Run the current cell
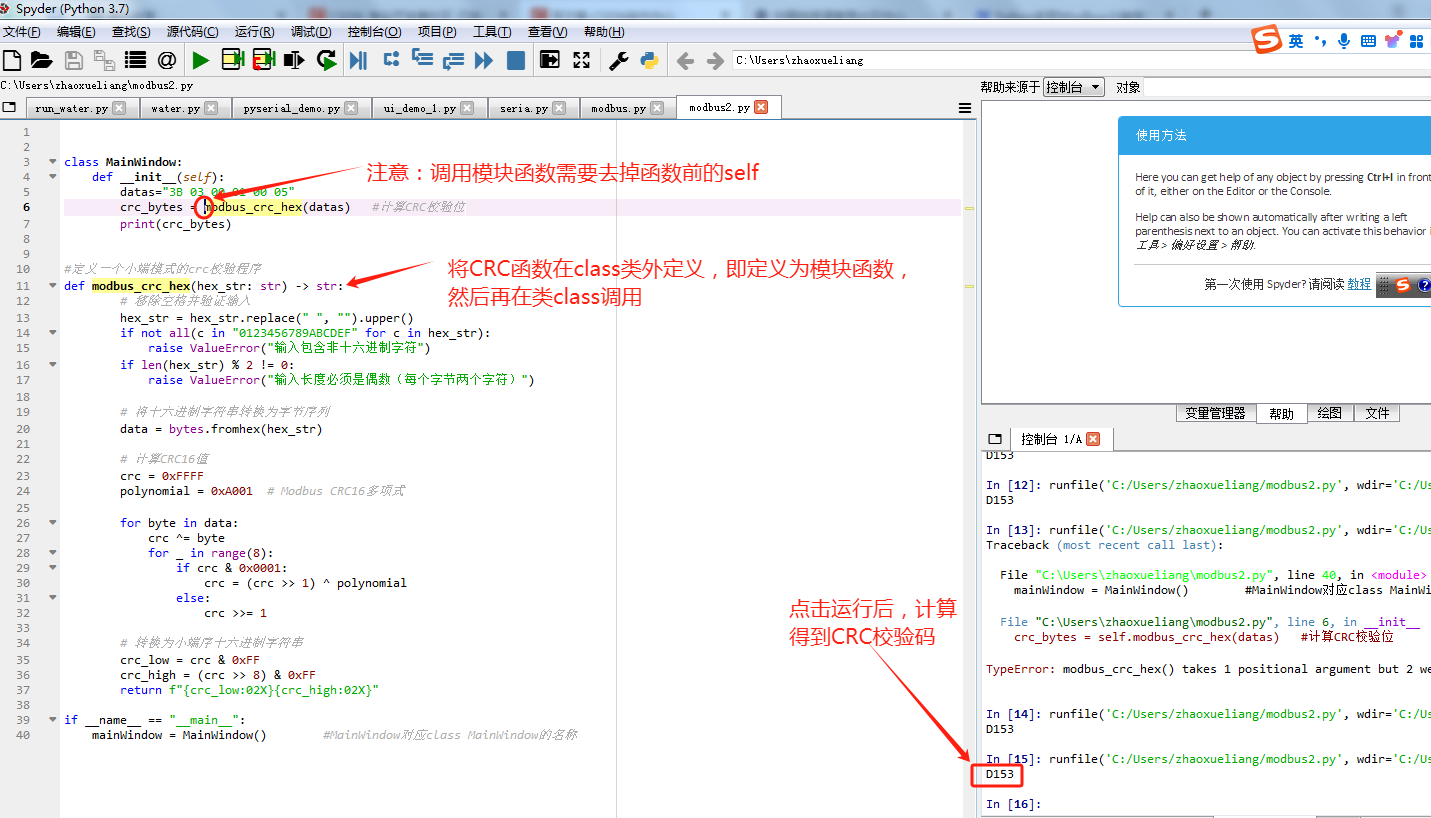This screenshot has height=818, width=1431. [x=232, y=59]
